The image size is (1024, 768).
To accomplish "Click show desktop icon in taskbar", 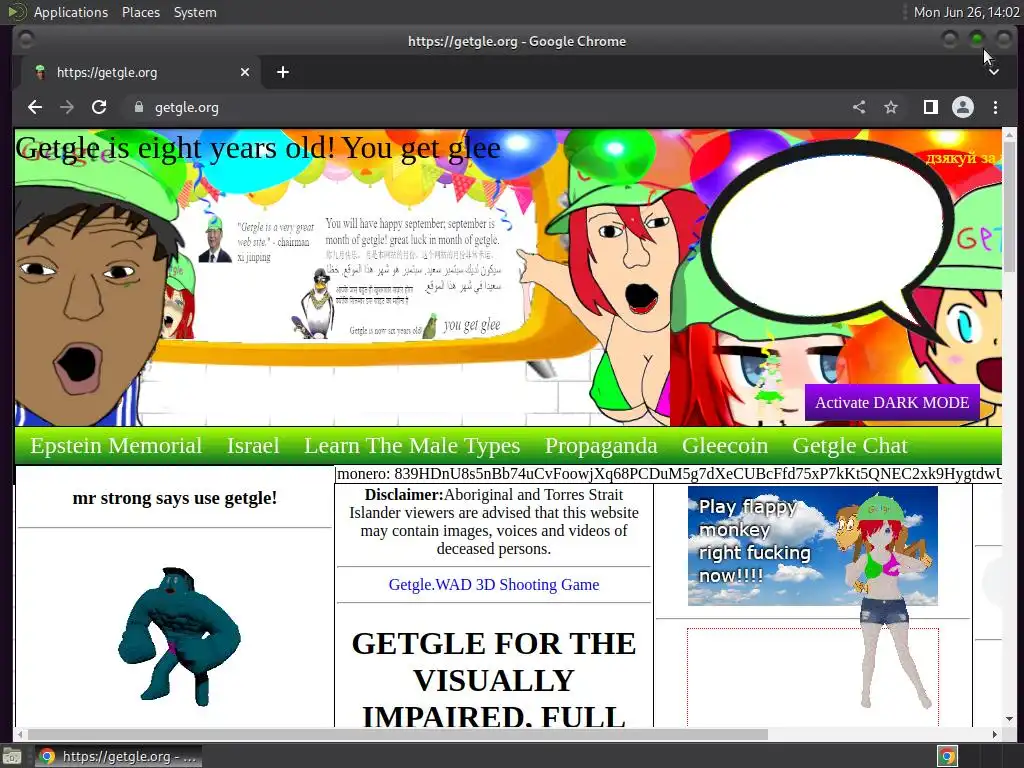I will click(x=12, y=756).
